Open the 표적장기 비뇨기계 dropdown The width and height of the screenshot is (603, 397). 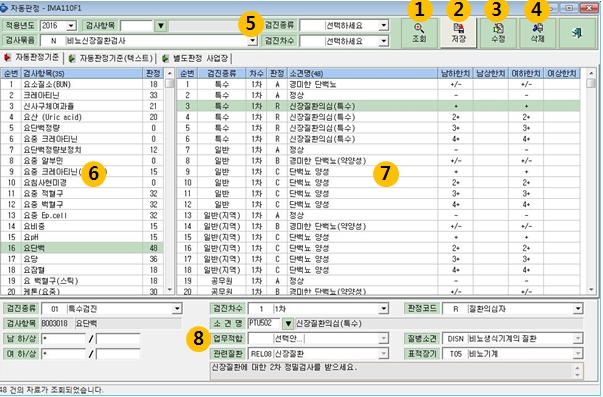(578, 354)
